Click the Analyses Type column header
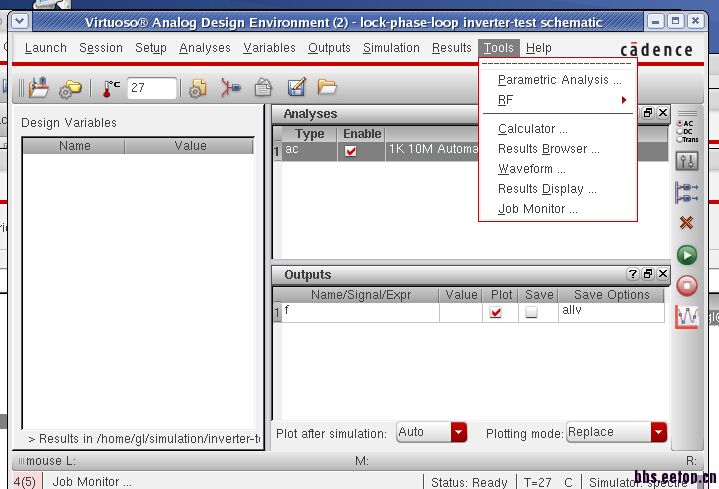719x489 pixels. [x=310, y=134]
